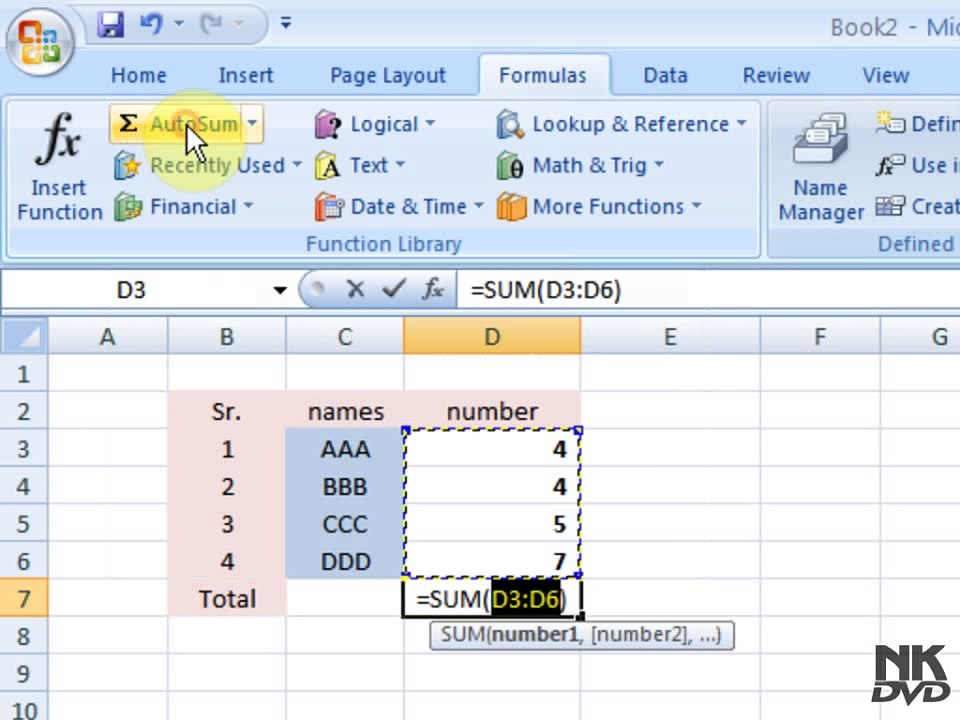Viewport: 960px width, 720px height.
Task: Open the Logical functions menu
Action: pyautogui.click(x=375, y=124)
